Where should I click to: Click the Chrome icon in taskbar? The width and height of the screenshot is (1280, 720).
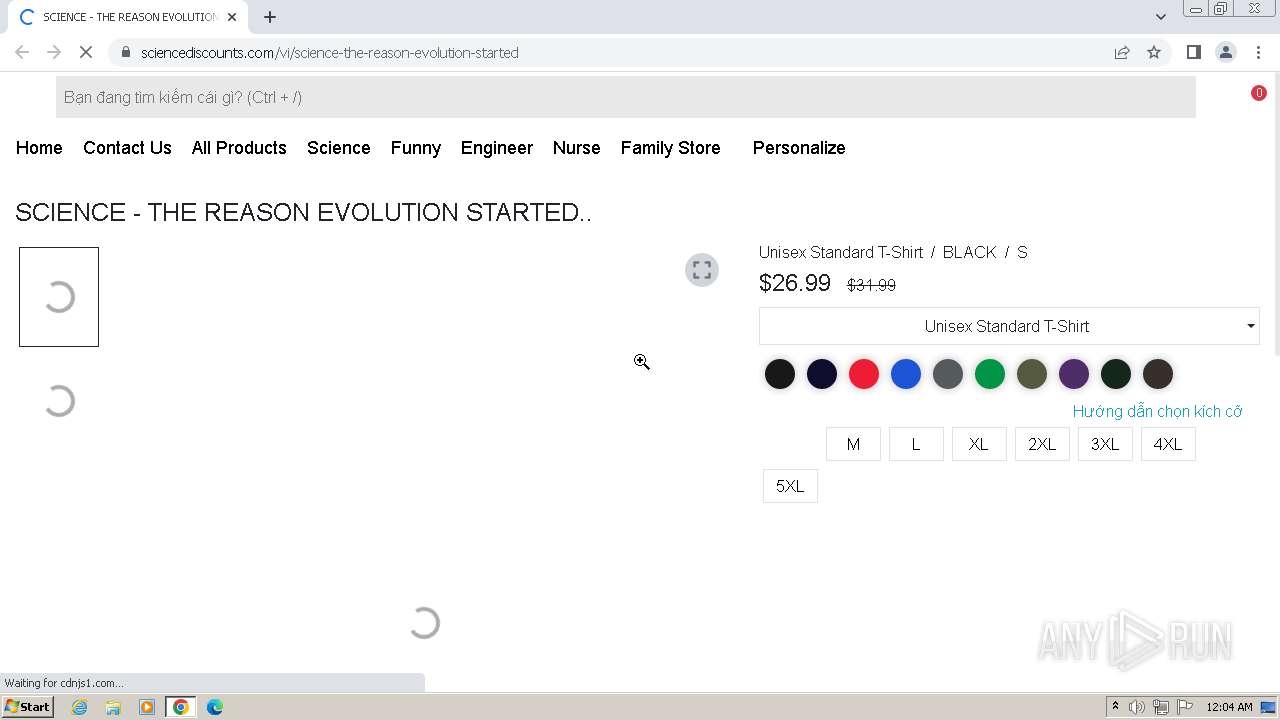point(181,707)
